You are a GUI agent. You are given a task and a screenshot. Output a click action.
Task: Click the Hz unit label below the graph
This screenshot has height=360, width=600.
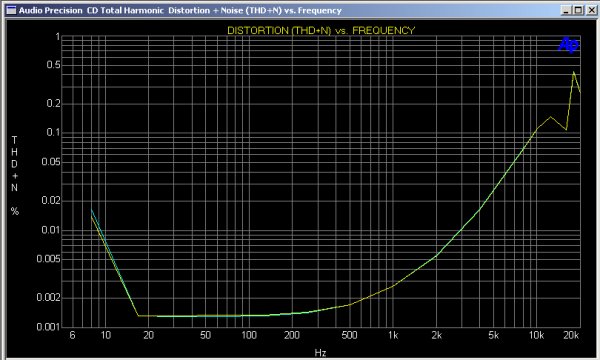[320, 352]
